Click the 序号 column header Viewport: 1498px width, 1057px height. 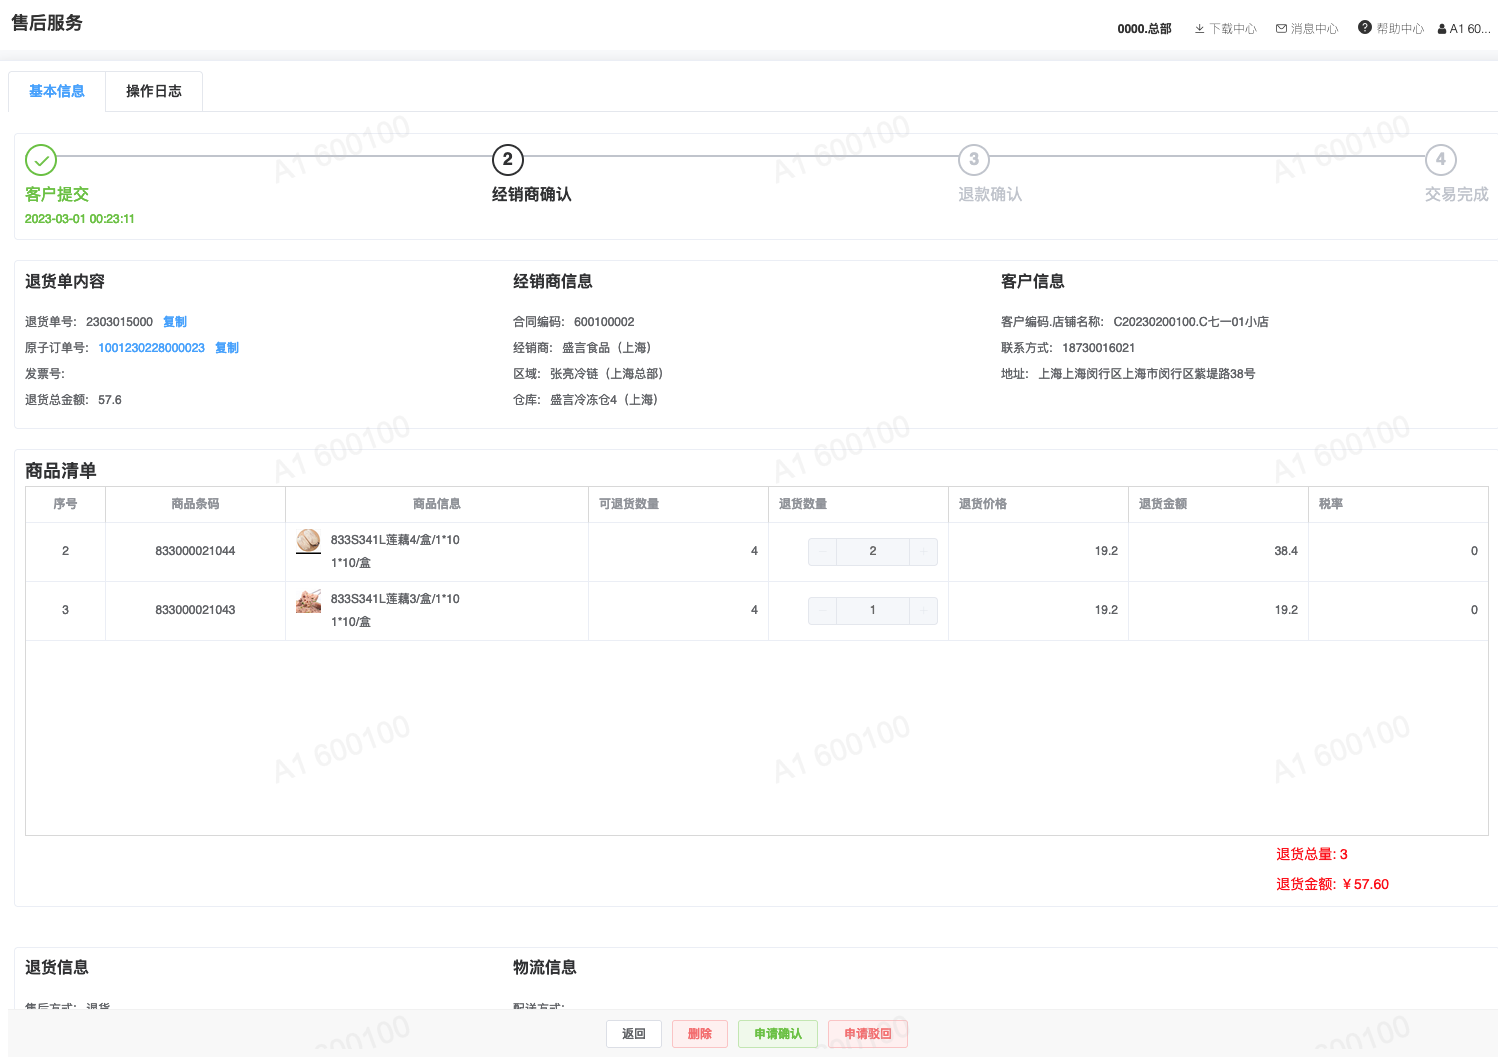click(x=65, y=504)
